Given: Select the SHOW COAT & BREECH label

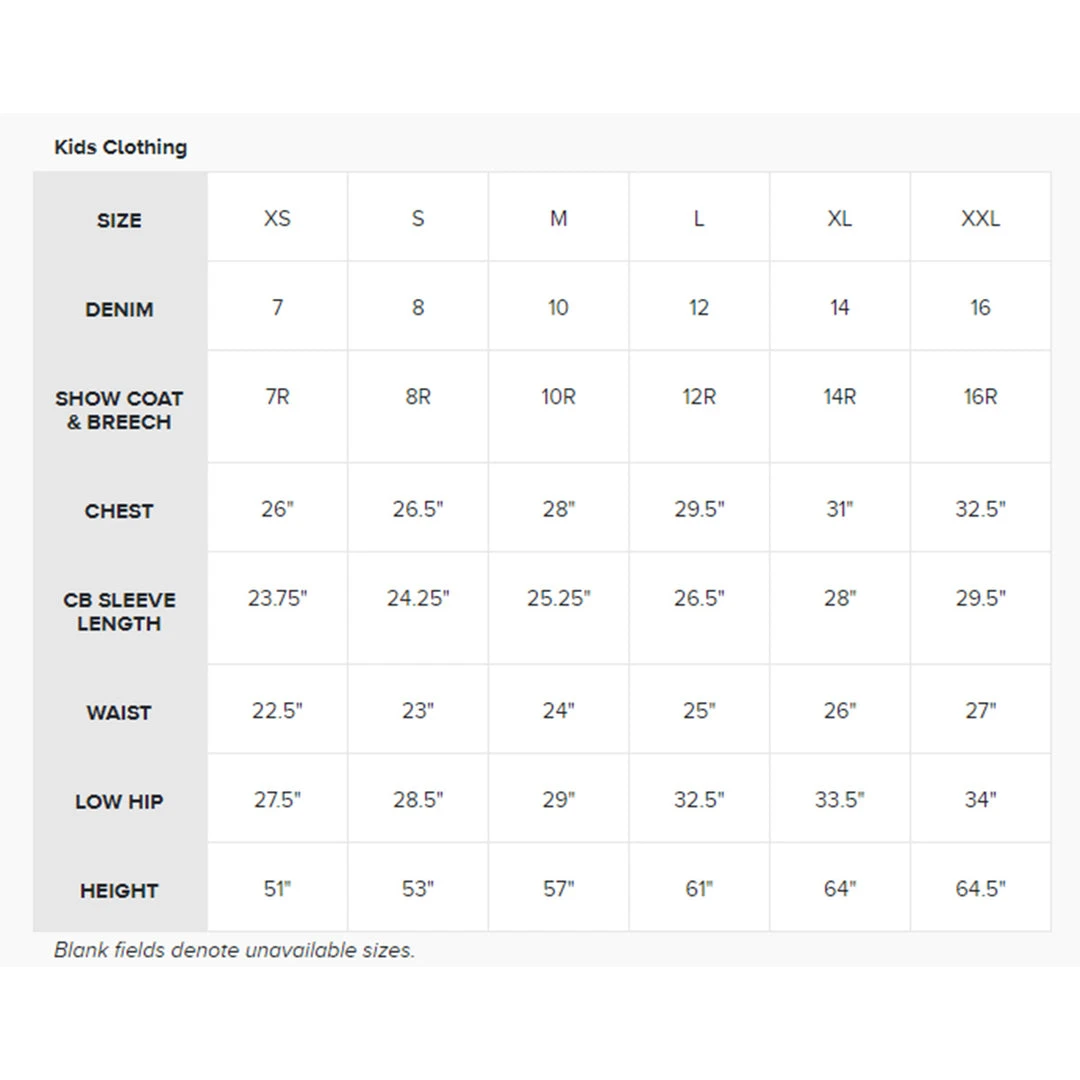Looking at the screenshot, I should pos(119,410).
